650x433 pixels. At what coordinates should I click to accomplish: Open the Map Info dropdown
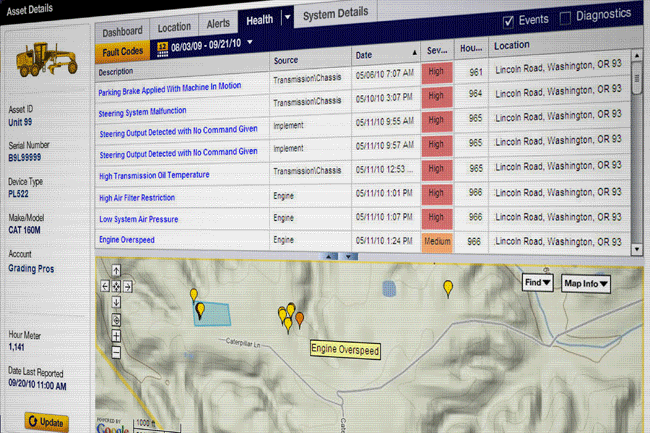point(586,284)
